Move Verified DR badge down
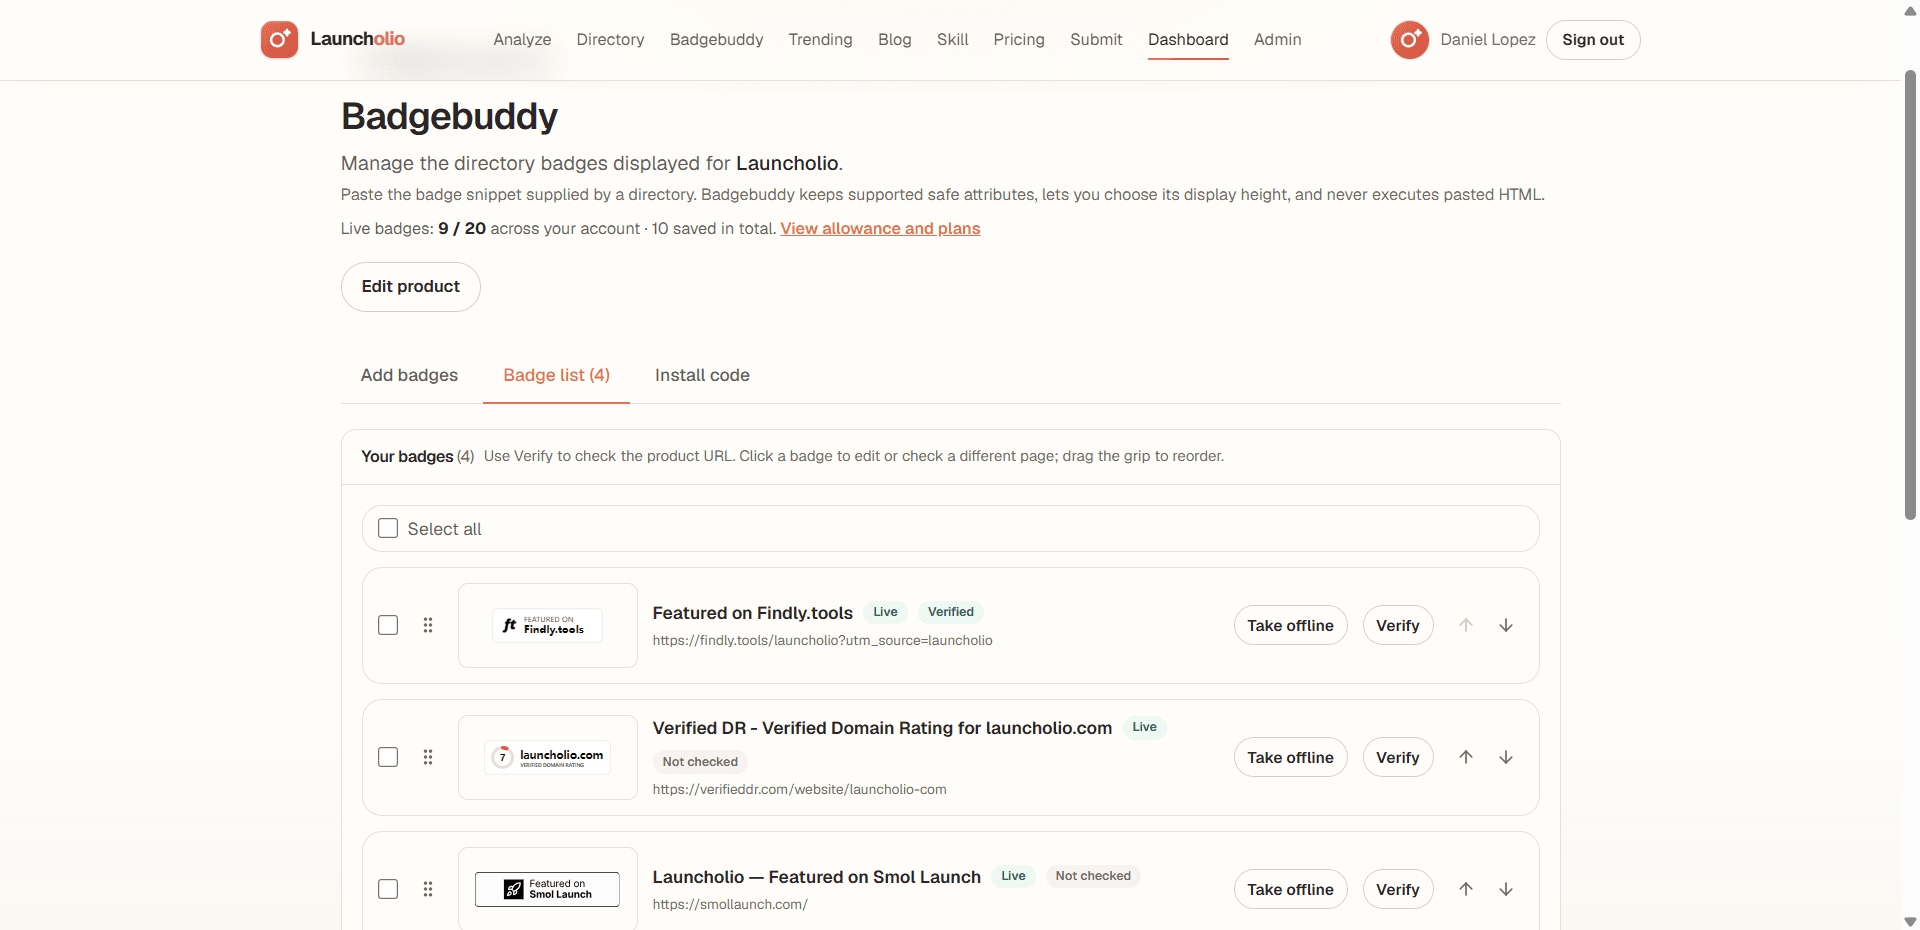Image resolution: width=1920 pixels, height=930 pixels. [1506, 757]
